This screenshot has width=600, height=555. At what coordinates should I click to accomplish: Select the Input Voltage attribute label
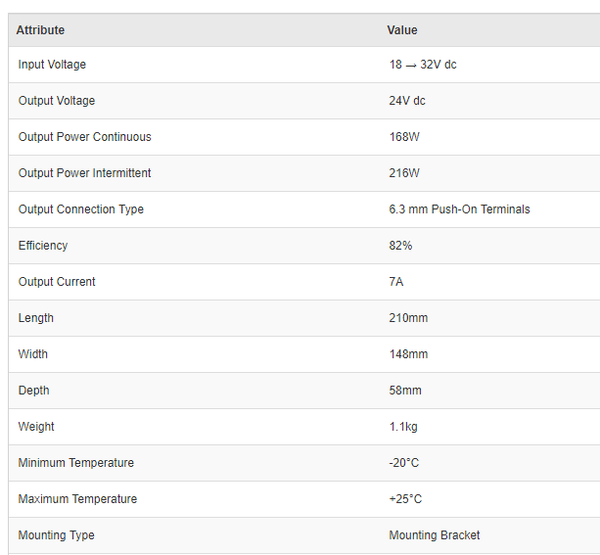coord(52,65)
